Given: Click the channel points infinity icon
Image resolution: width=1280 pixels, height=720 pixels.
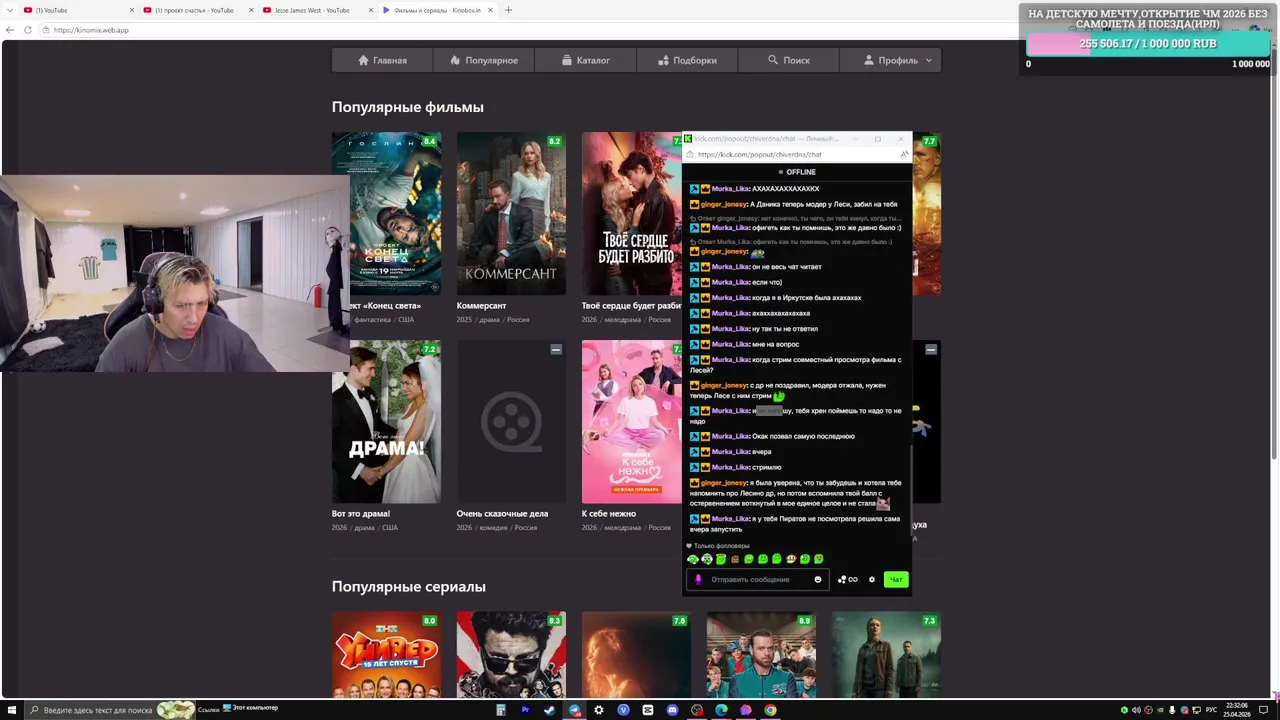Looking at the screenshot, I should coord(848,579).
